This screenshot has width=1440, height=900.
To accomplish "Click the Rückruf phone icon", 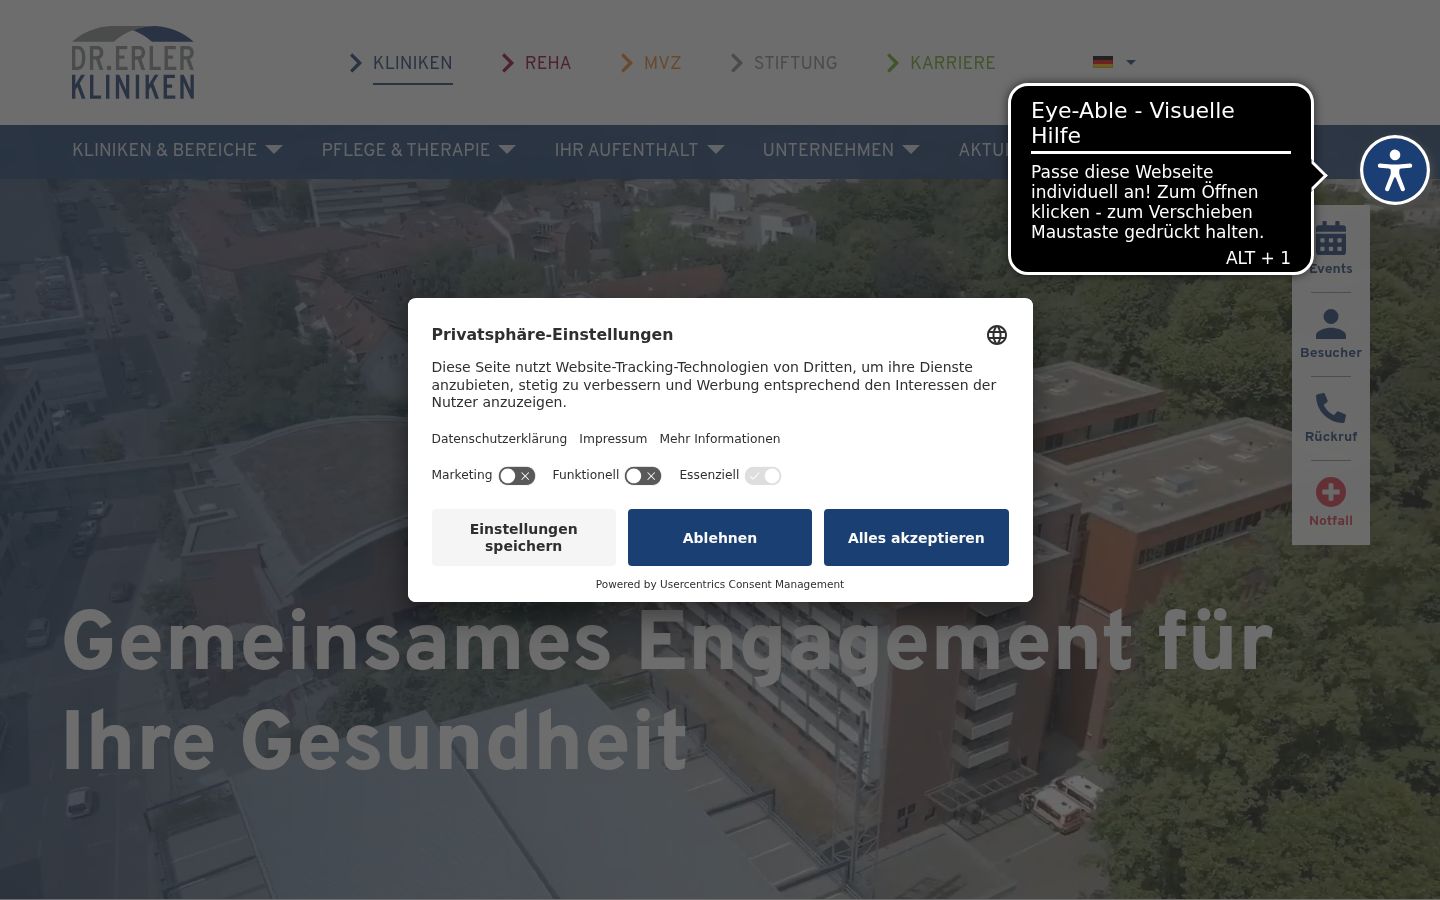I will tap(1330, 408).
